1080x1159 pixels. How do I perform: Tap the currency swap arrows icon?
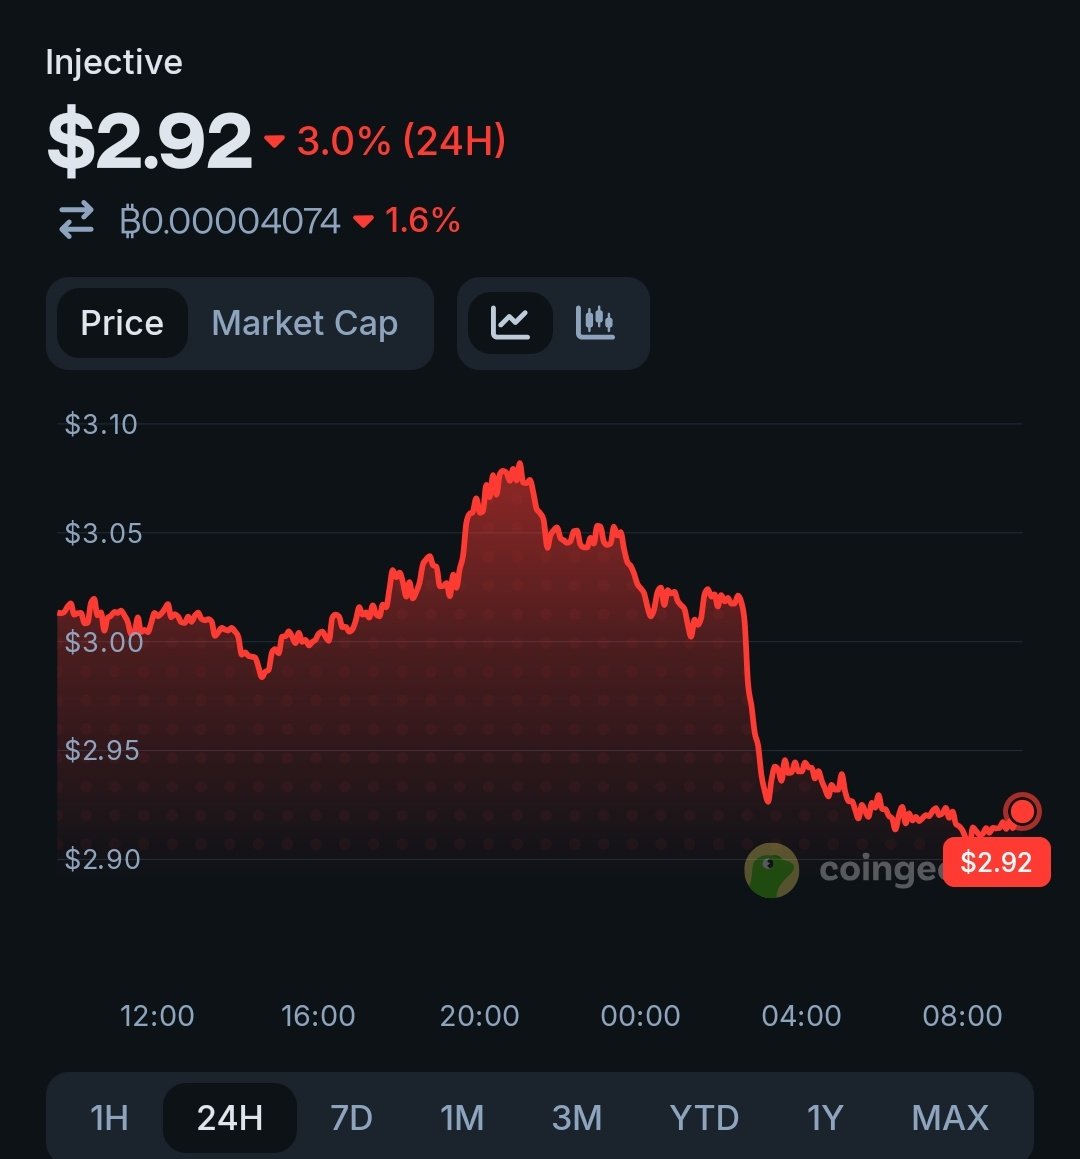77,220
